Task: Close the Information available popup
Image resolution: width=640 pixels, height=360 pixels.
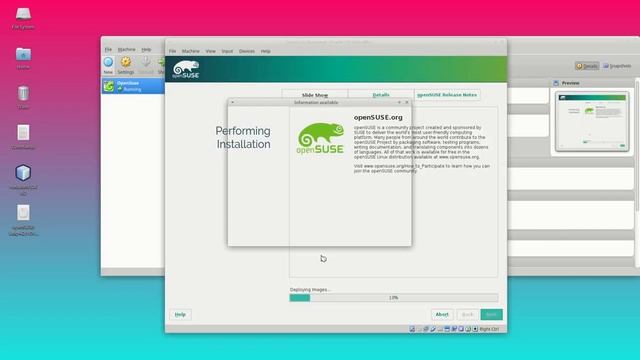Action: (407, 102)
